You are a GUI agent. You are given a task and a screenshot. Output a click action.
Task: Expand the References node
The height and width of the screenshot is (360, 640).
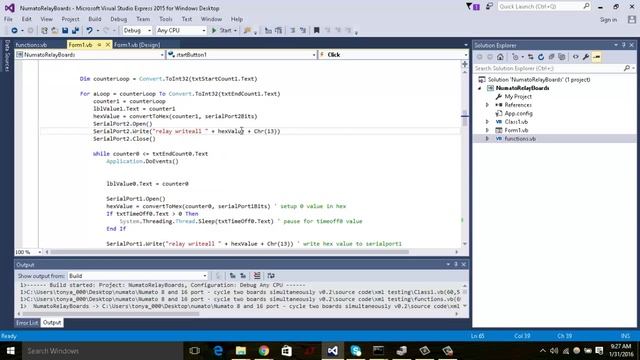click(x=487, y=105)
